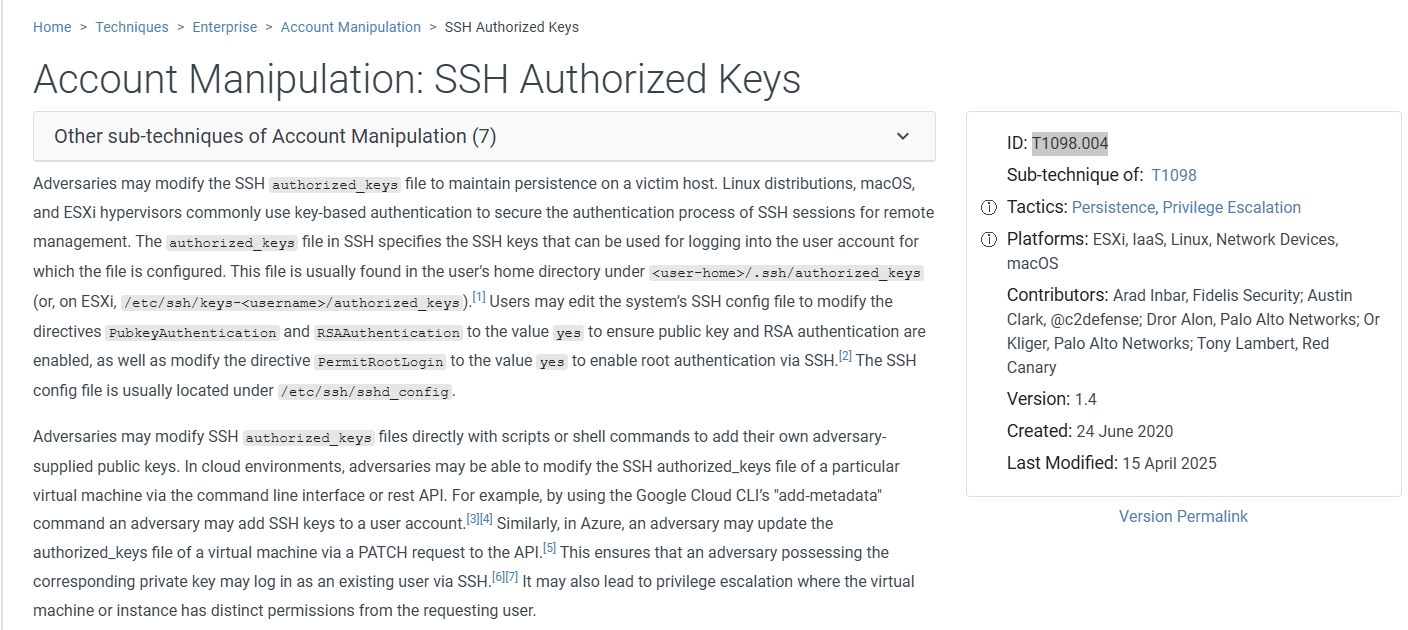1408x630 pixels.
Task: Open citation reference [2]
Action: pos(845,357)
